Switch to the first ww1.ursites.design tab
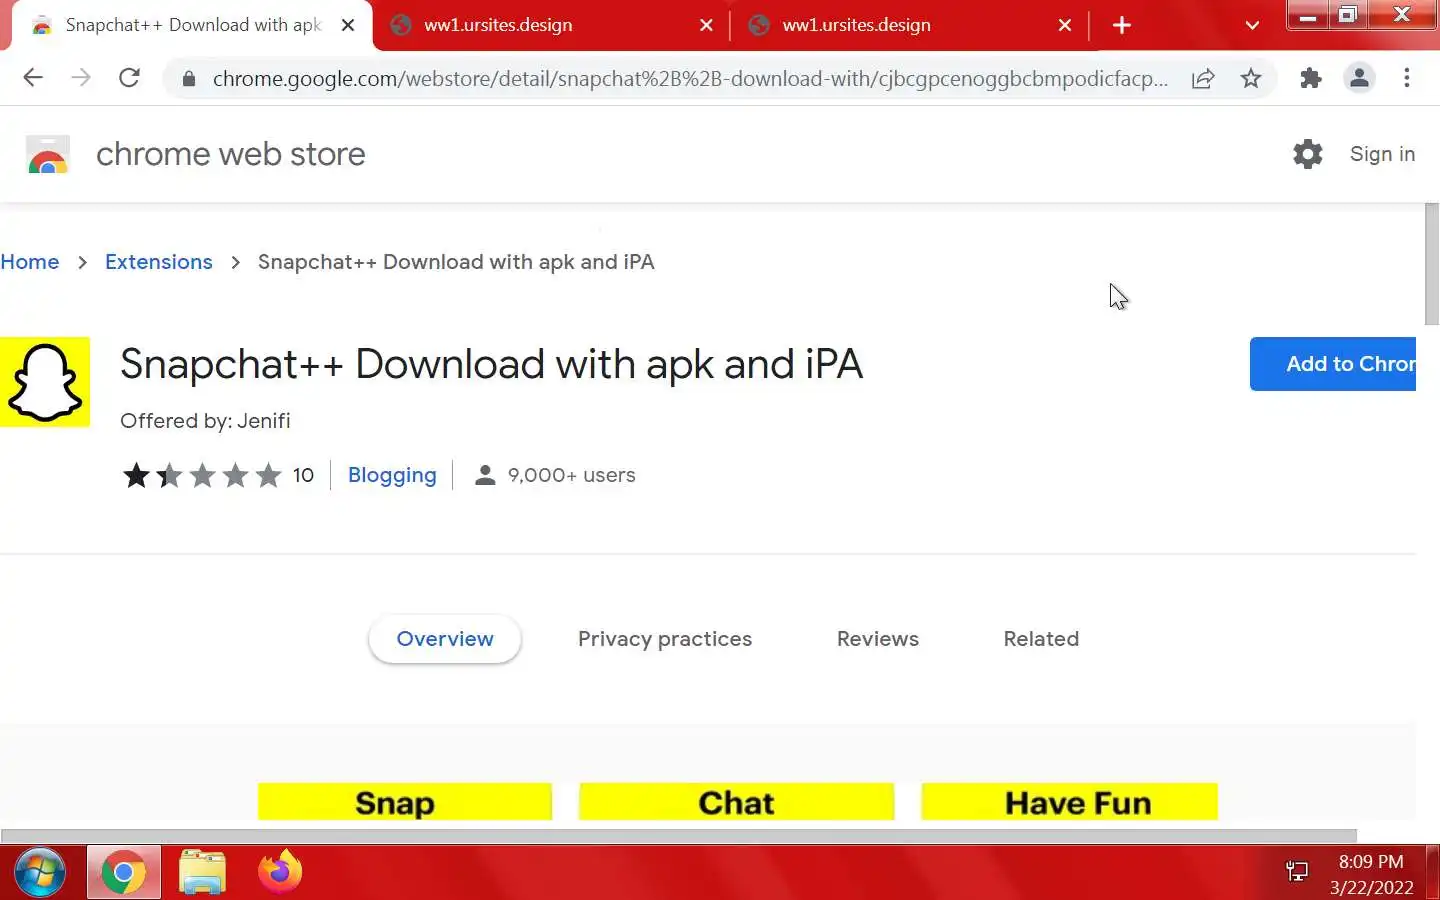 tap(550, 25)
